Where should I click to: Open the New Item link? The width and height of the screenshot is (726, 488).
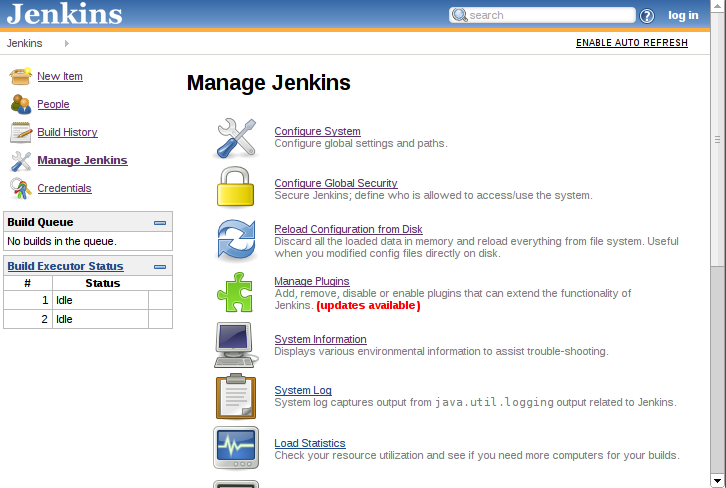pos(60,76)
